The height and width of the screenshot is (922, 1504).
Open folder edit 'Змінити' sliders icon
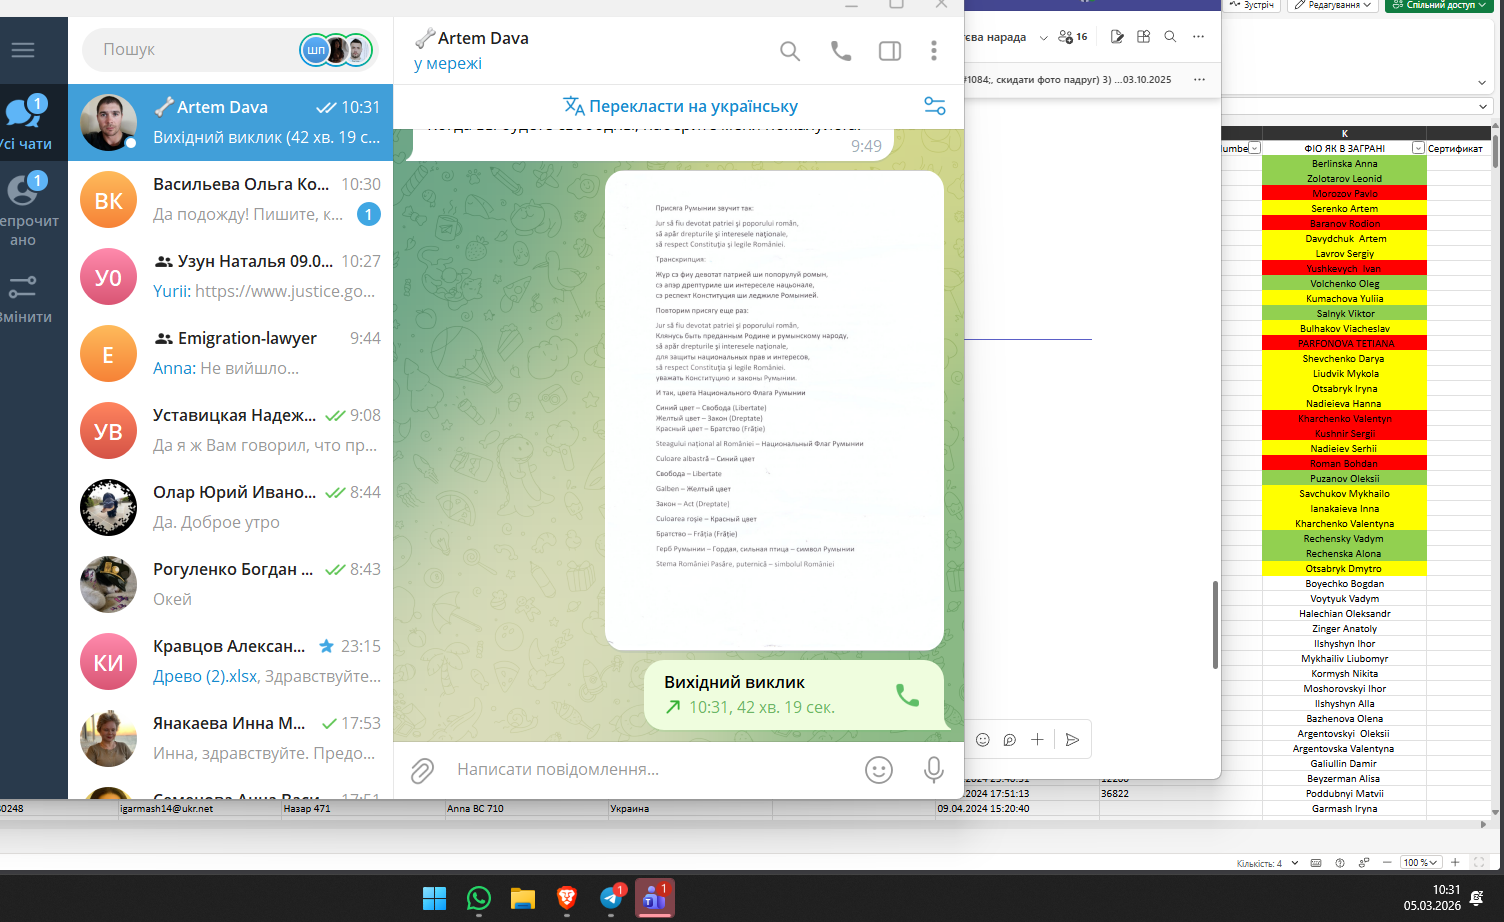point(24,297)
